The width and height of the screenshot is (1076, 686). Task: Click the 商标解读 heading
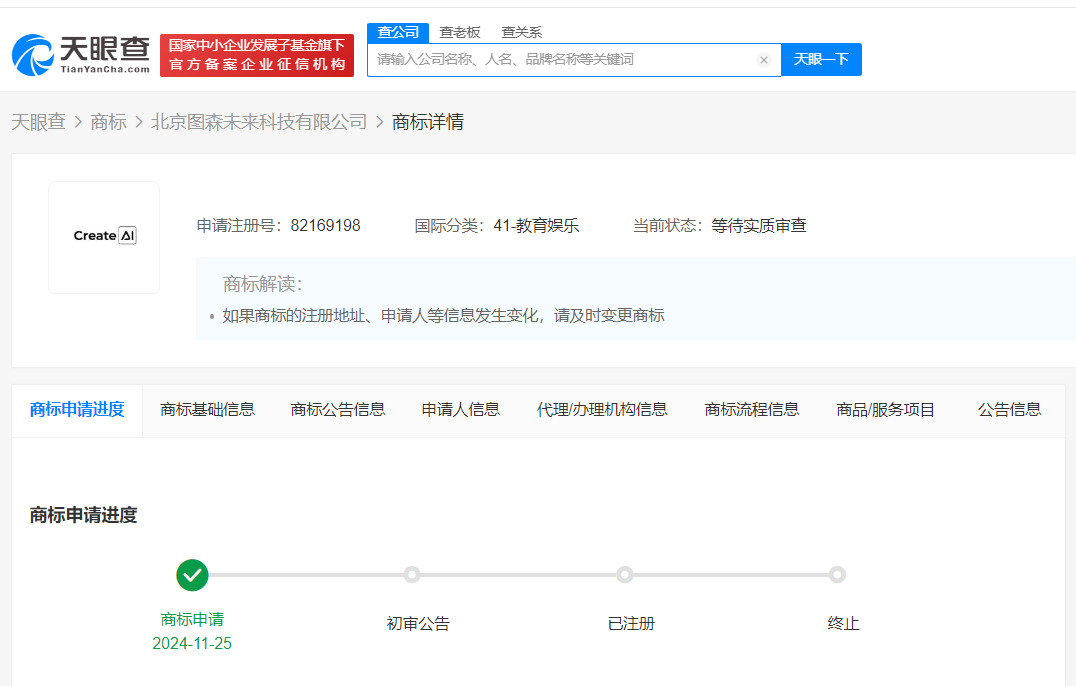(263, 284)
